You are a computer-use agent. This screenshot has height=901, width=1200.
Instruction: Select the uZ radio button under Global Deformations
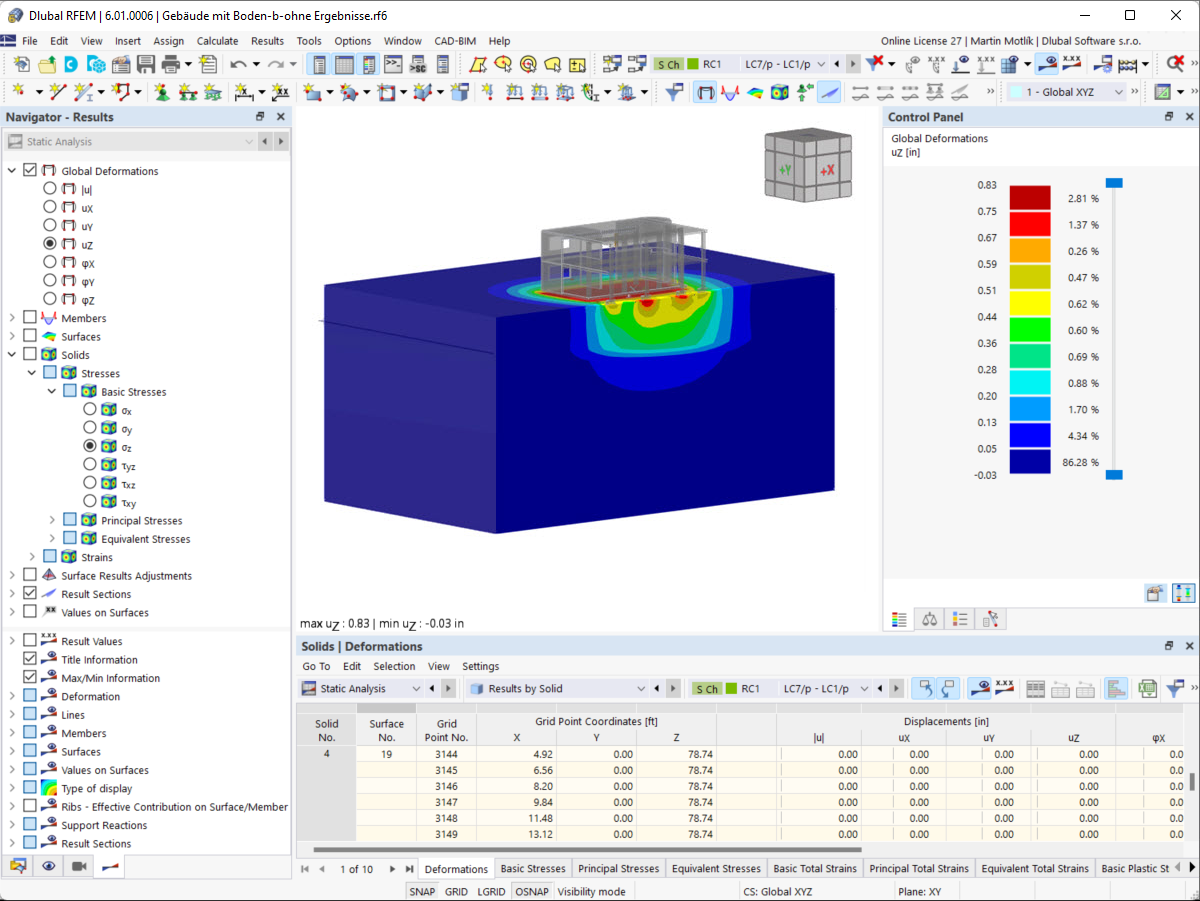tap(50, 243)
